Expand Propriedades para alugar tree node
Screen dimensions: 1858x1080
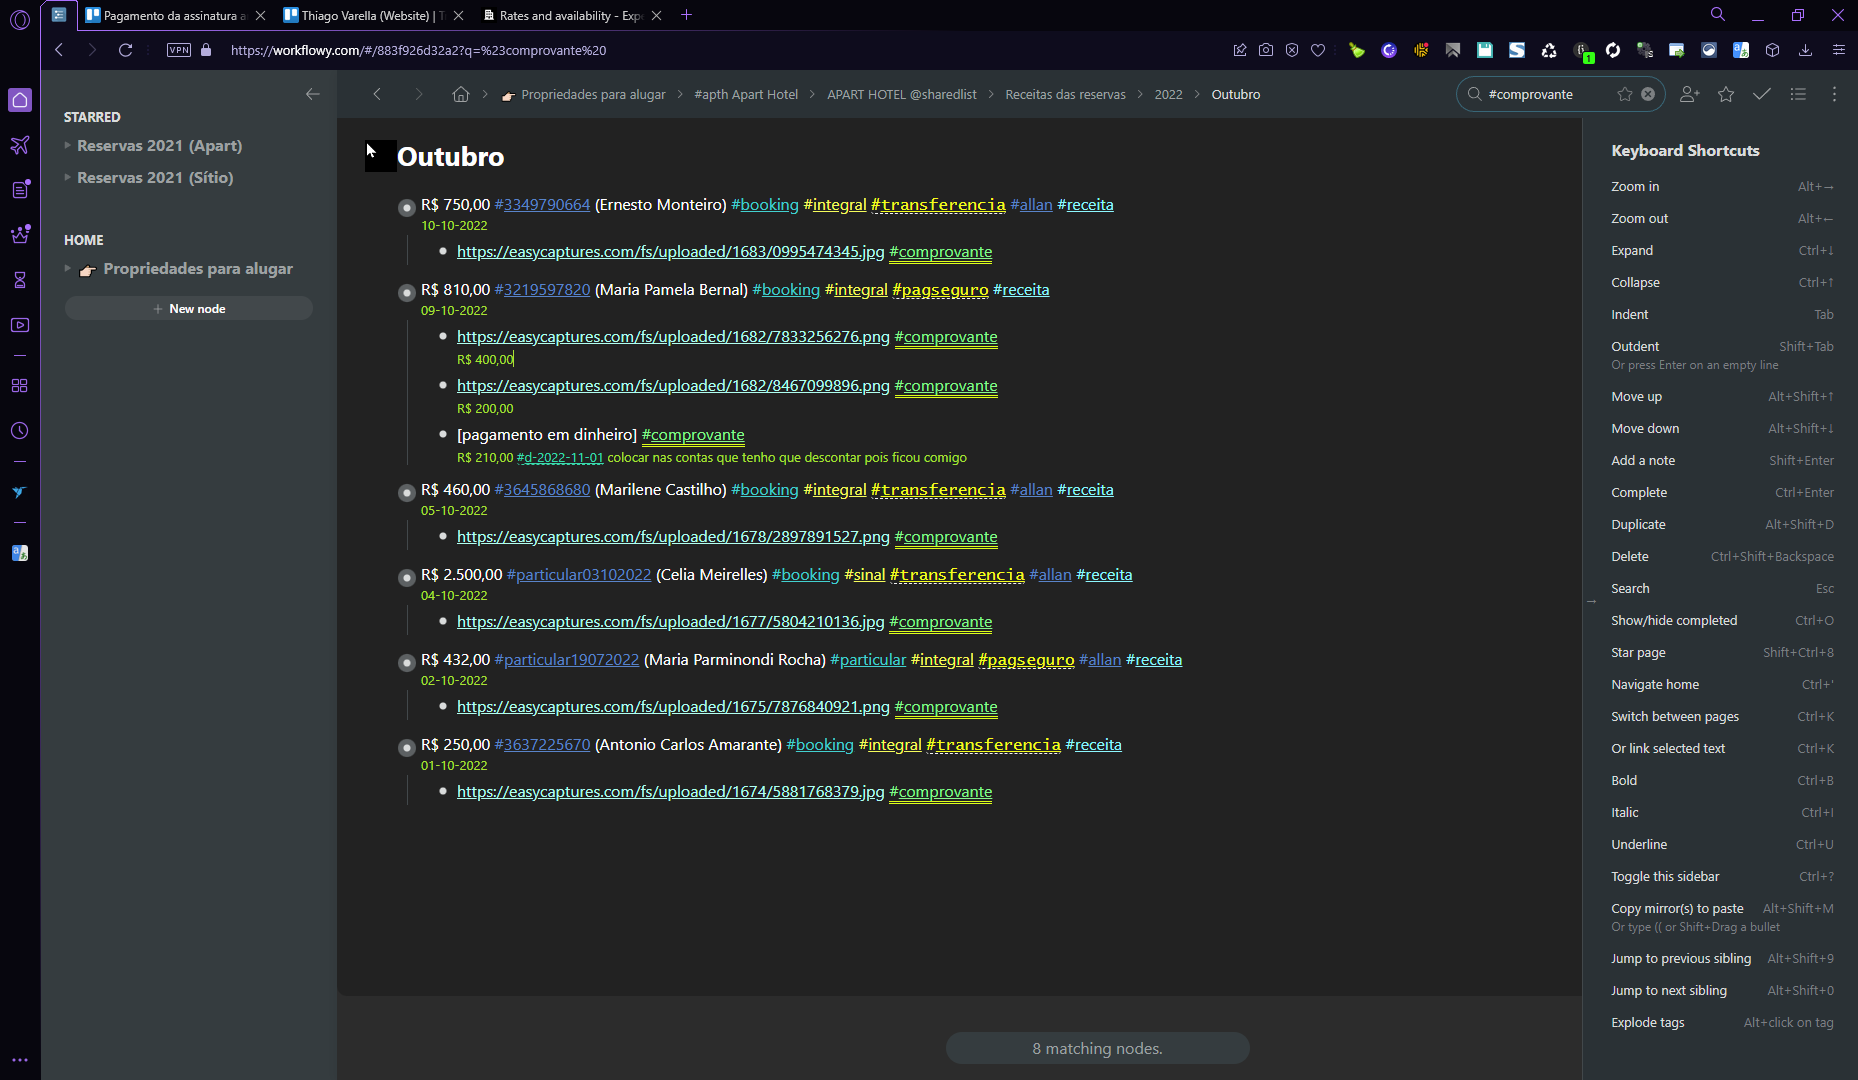click(67, 269)
